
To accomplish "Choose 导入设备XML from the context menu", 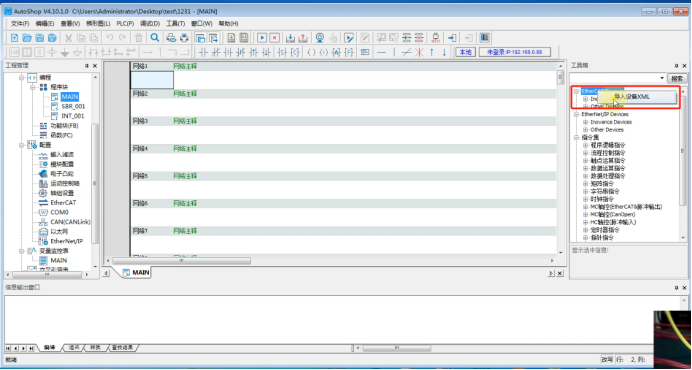I will coord(637,97).
